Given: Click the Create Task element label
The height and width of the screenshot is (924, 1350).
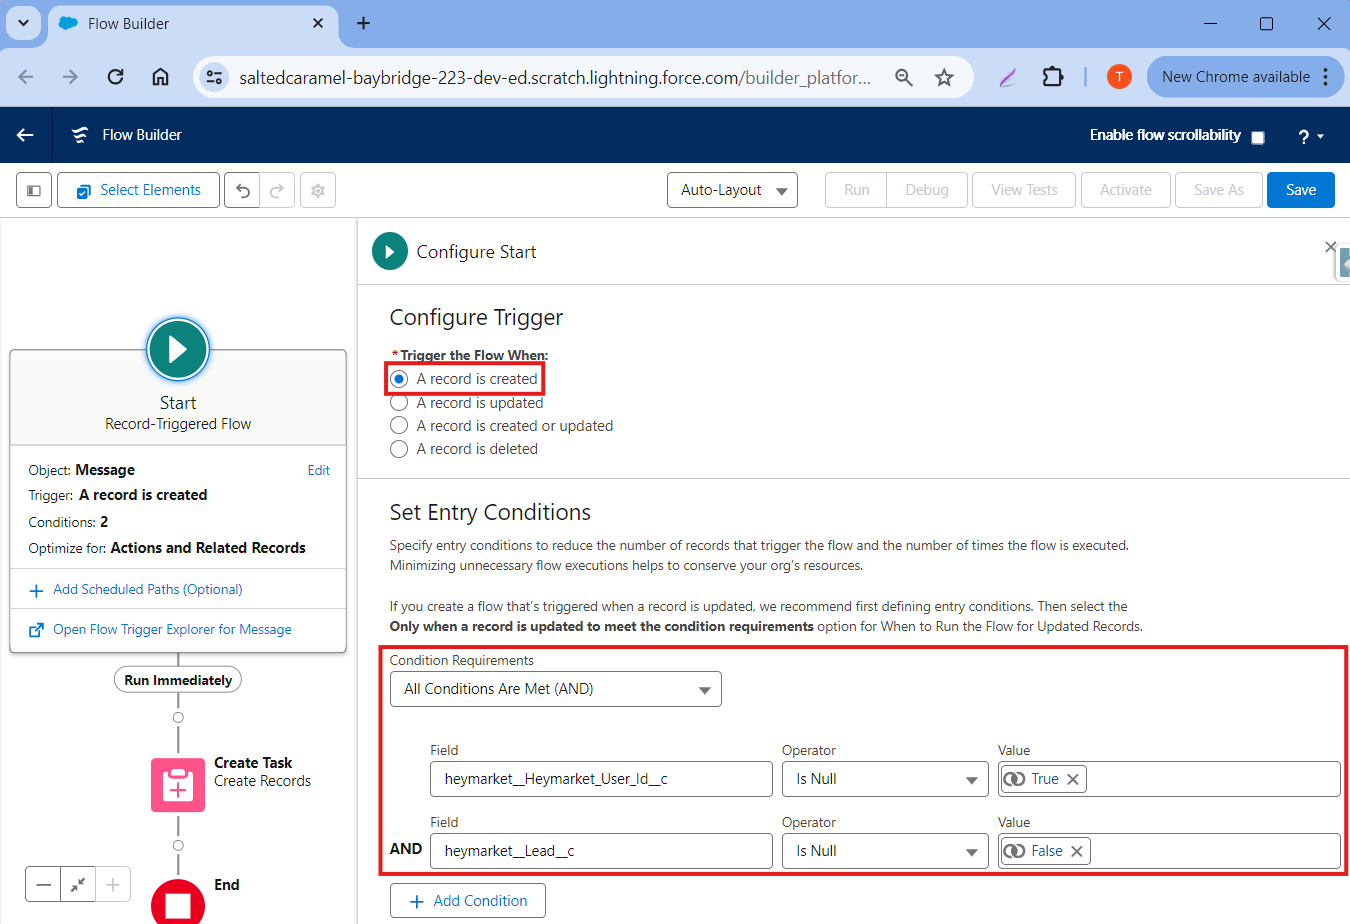Looking at the screenshot, I should pyautogui.click(x=253, y=763).
